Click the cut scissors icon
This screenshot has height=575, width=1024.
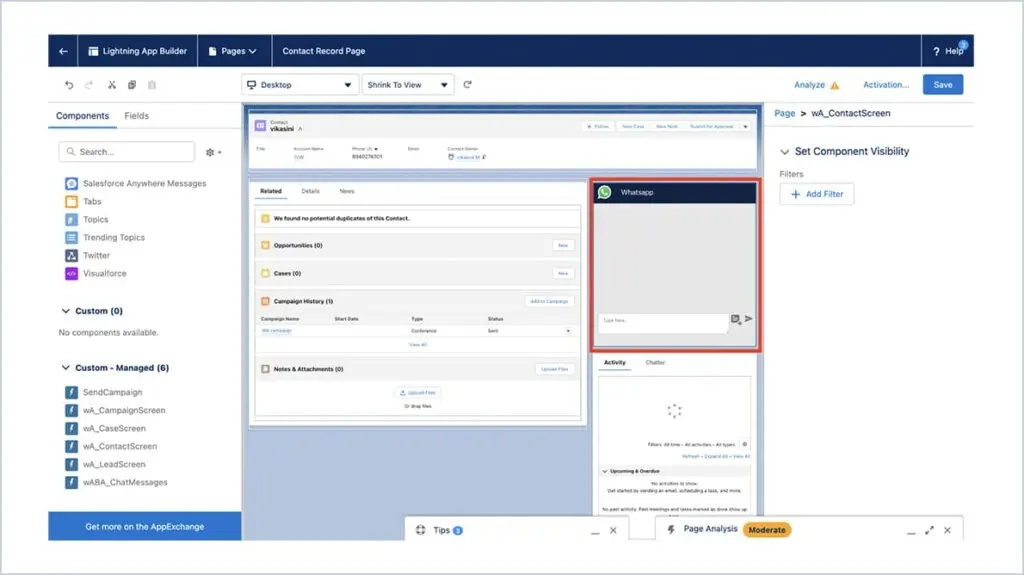tap(112, 85)
